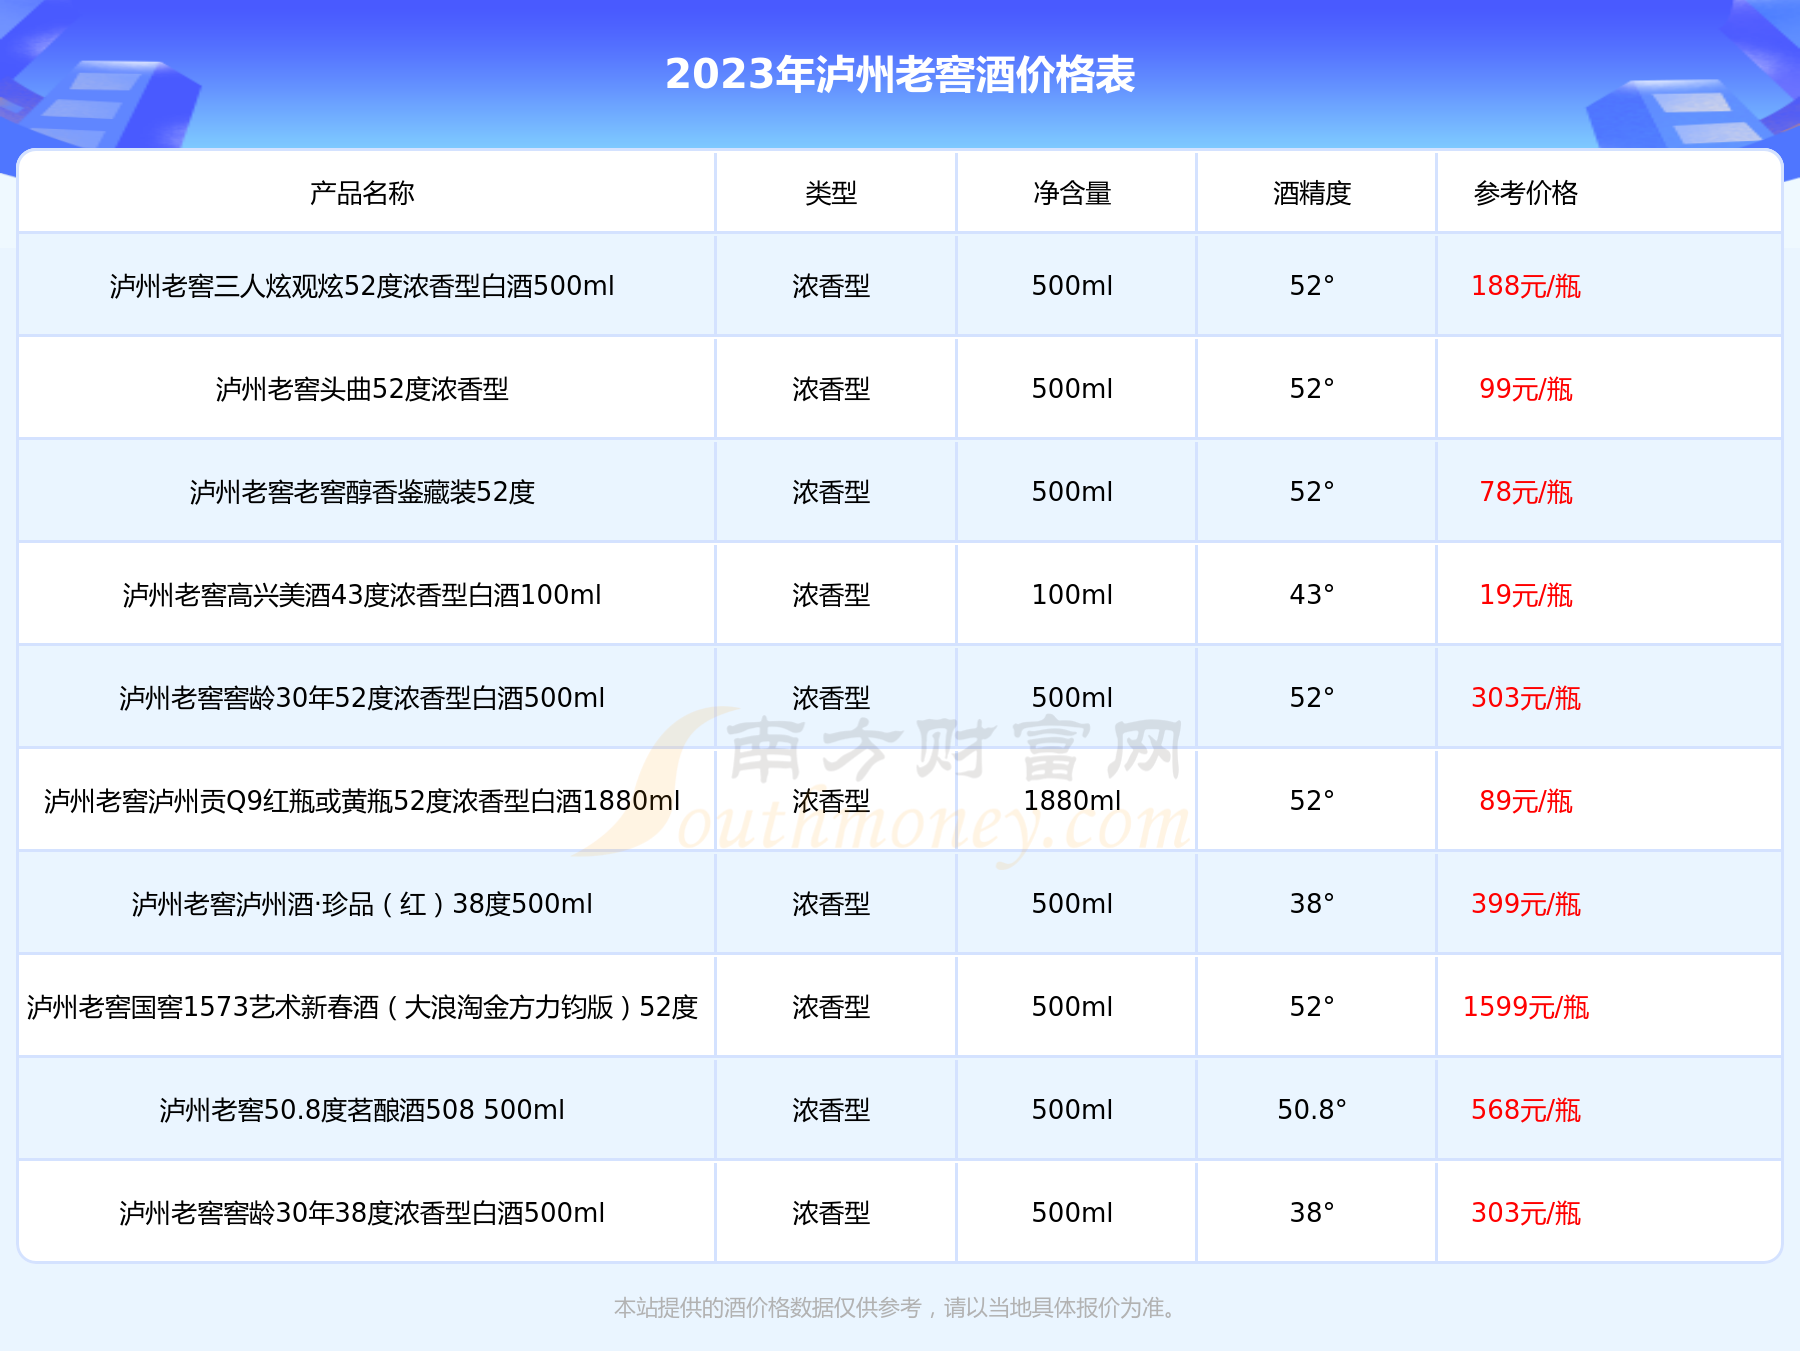Viewport: 1800px width, 1351px height.
Task: Click product 泸州老窖泸州酒·珍品（红）38度500ml
Action: (362, 904)
